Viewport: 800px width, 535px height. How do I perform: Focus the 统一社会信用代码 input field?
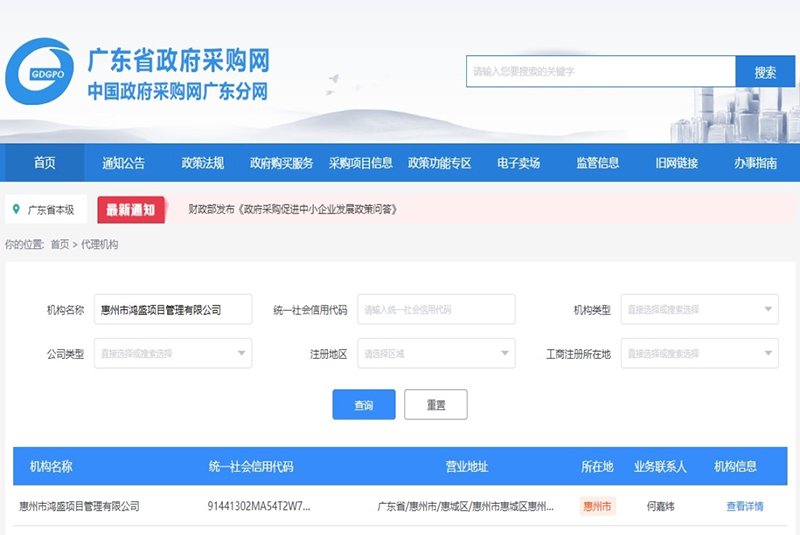point(436,310)
